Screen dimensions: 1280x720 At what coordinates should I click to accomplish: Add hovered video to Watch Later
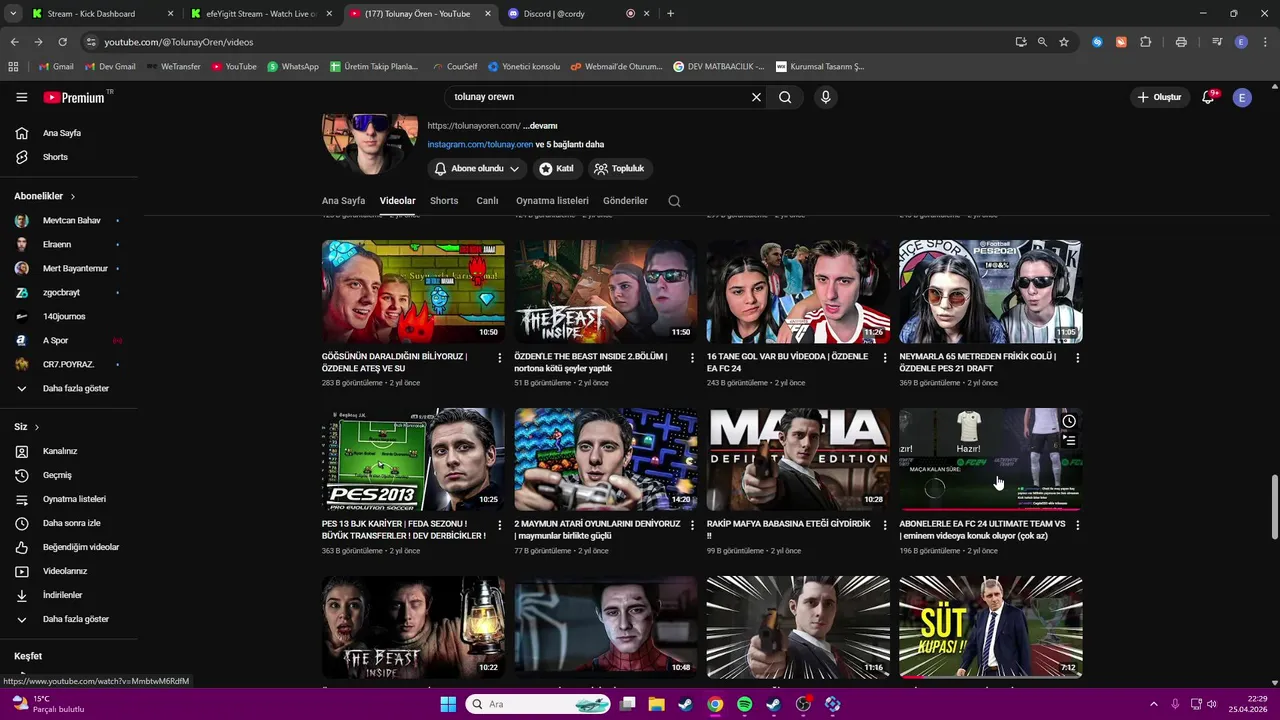click(x=1069, y=421)
